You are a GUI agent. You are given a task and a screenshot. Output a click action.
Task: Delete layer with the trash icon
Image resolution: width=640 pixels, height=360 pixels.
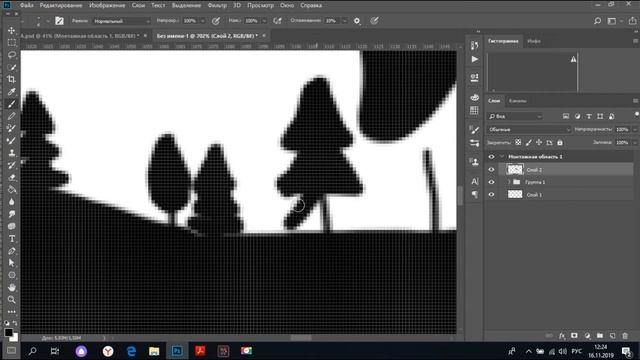tap(625, 336)
